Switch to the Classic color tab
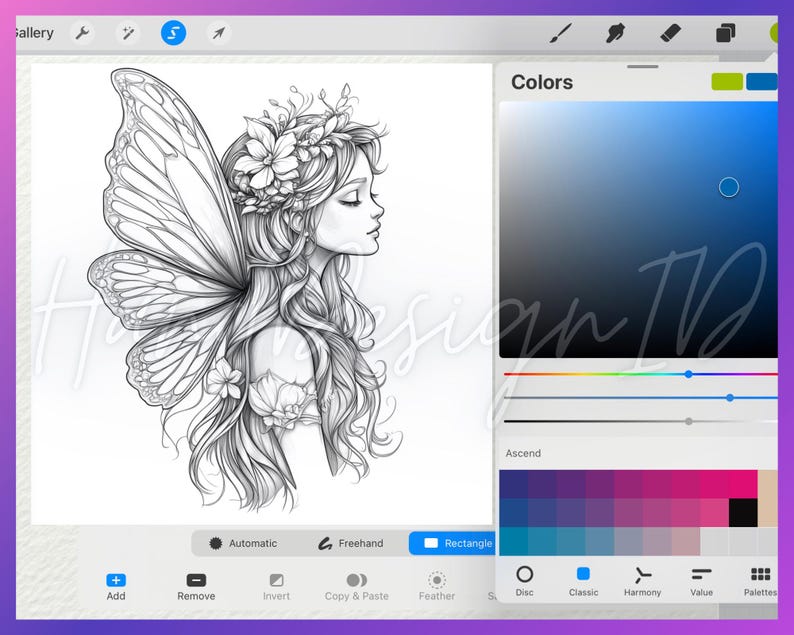 (583, 581)
